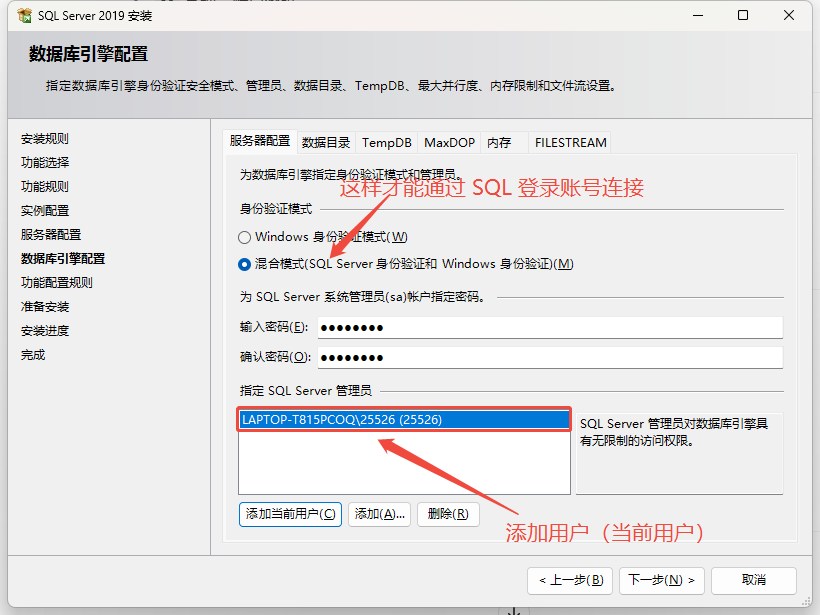Proceed with 下一步(N) button
This screenshot has width=820, height=615.
click(662, 580)
